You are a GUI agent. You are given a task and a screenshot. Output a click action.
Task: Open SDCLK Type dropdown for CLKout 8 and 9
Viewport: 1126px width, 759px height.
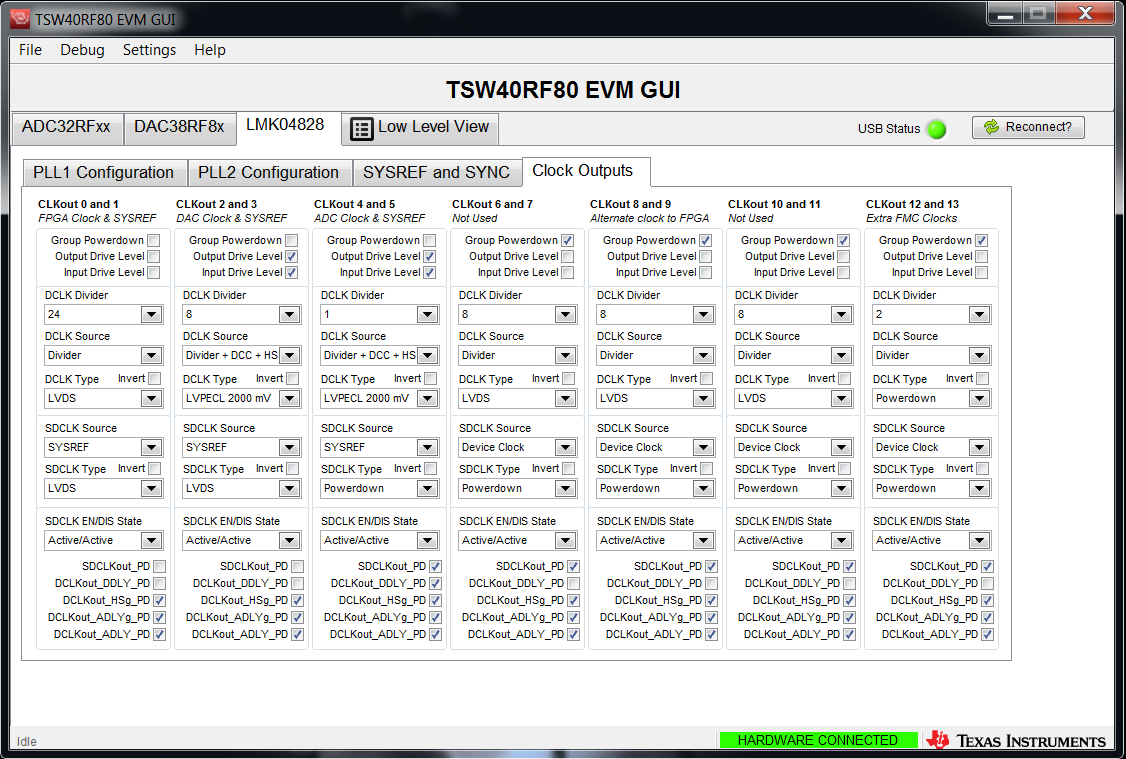(x=655, y=488)
